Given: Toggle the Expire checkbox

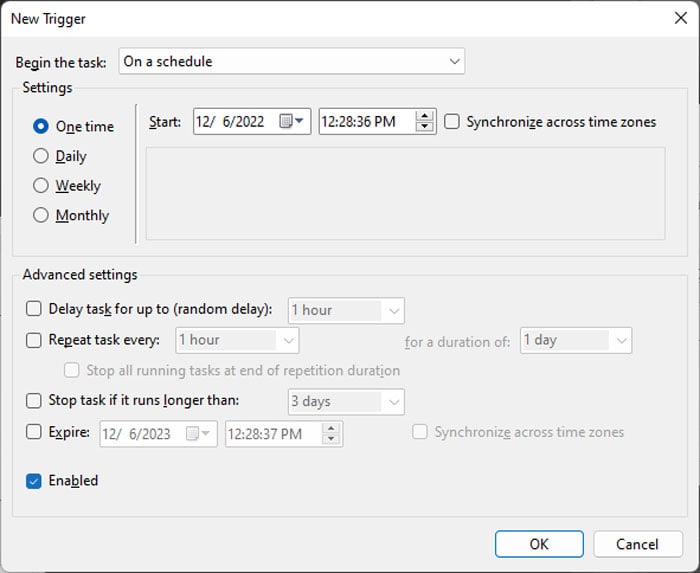Looking at the screenshot, I should coord(33,432).
